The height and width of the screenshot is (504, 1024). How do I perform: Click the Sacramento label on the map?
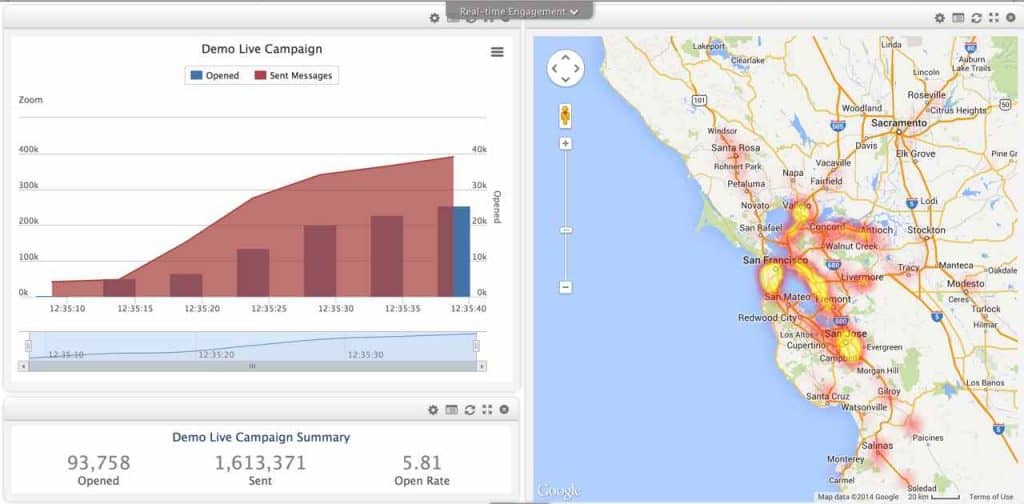[x=899, y=123]
